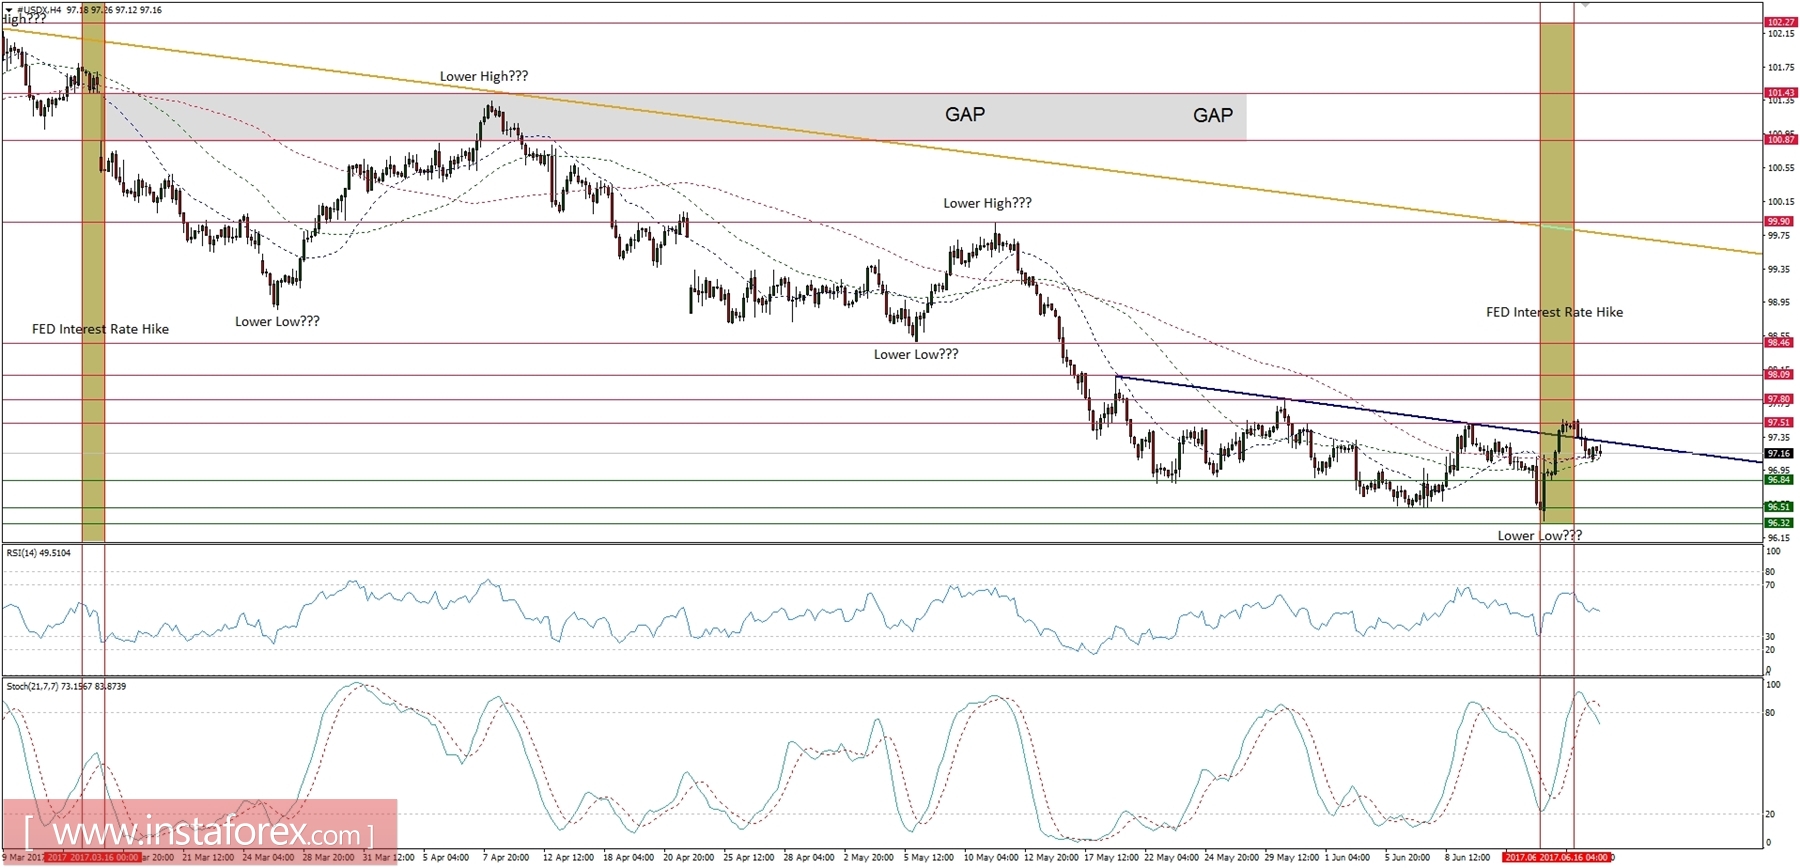Click the red 97.80 price level tag
Screen dimensions: 1800x868
coord(1780,400)
